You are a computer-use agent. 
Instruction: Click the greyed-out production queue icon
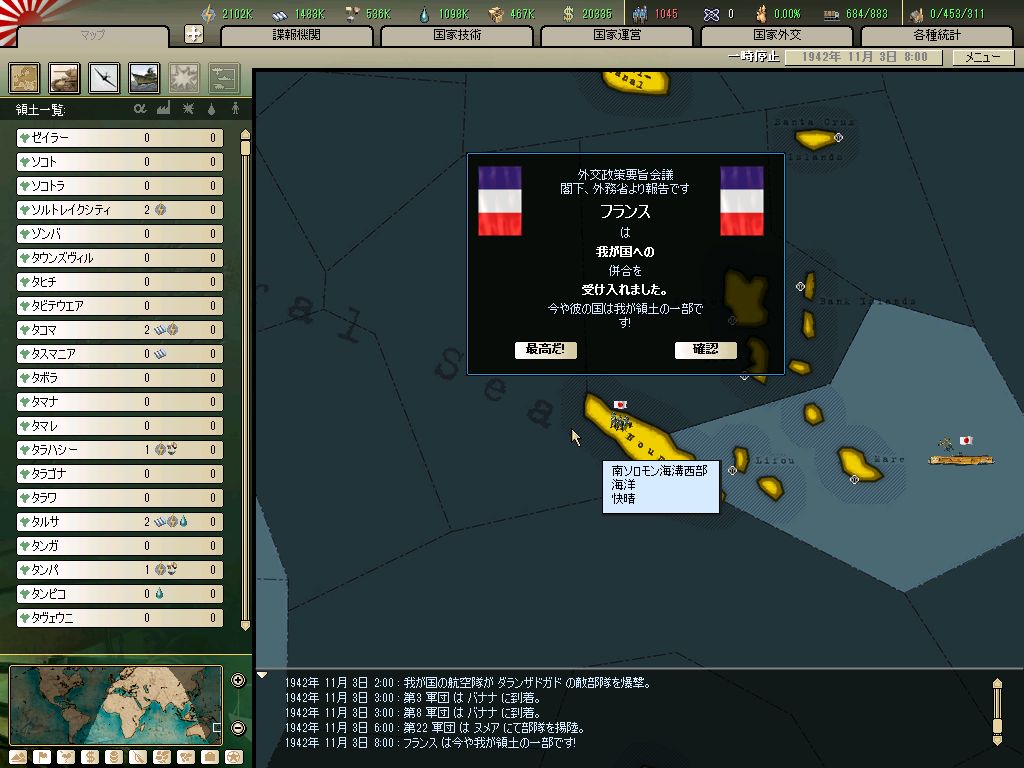pyautogui.click(x=224, y=78)
